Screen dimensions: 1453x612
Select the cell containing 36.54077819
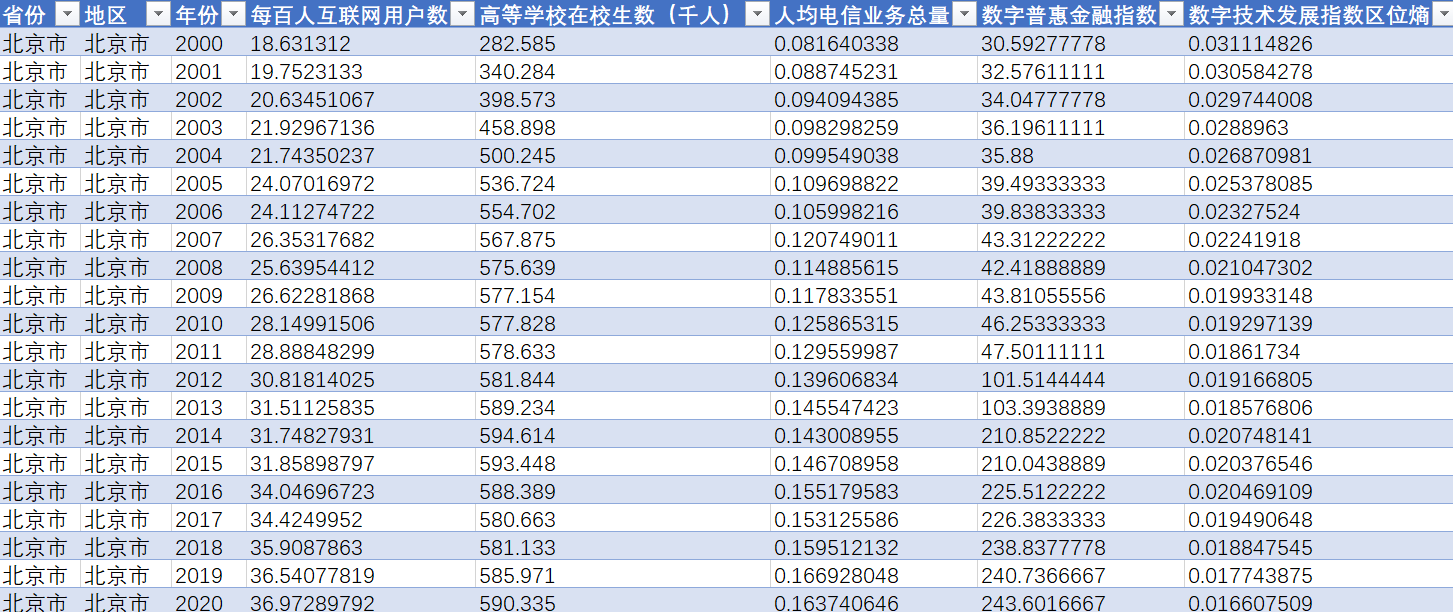360,576
